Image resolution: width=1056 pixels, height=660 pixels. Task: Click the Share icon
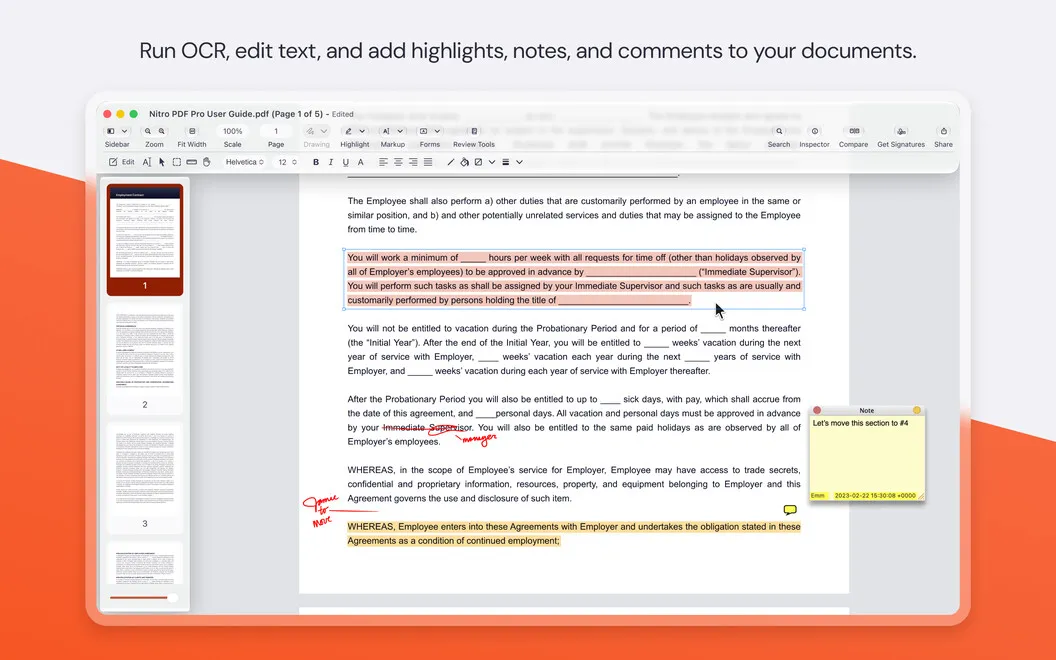coord(944,131)
